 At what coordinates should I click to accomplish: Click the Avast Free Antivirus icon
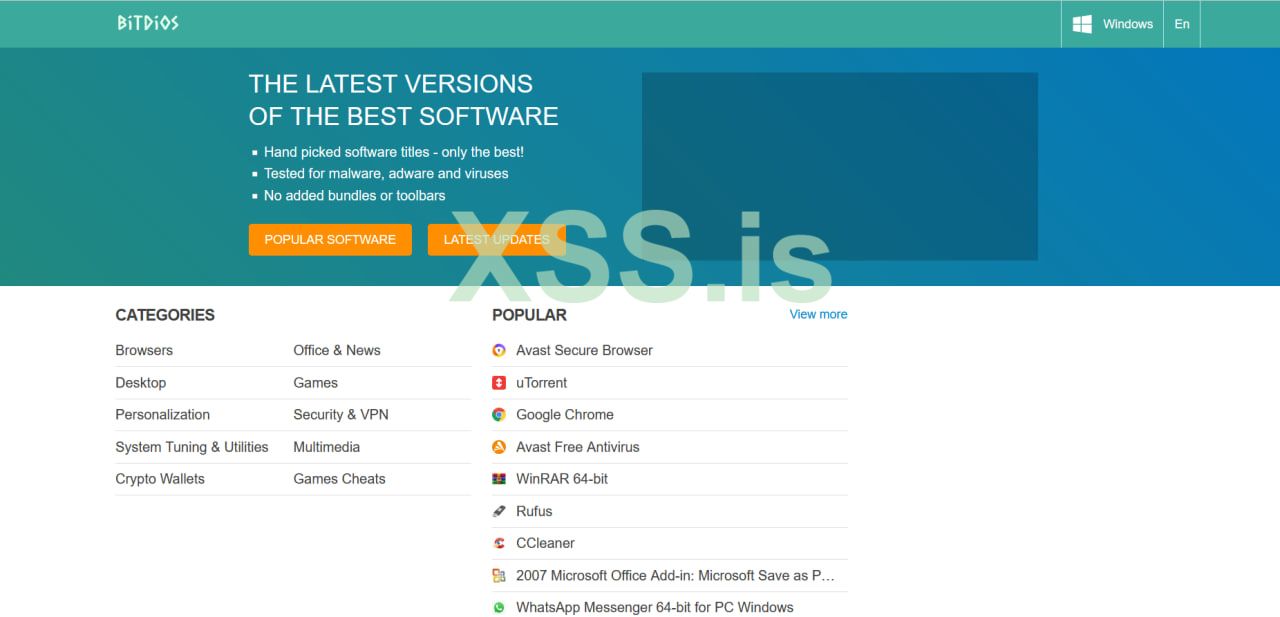point(499,447)
